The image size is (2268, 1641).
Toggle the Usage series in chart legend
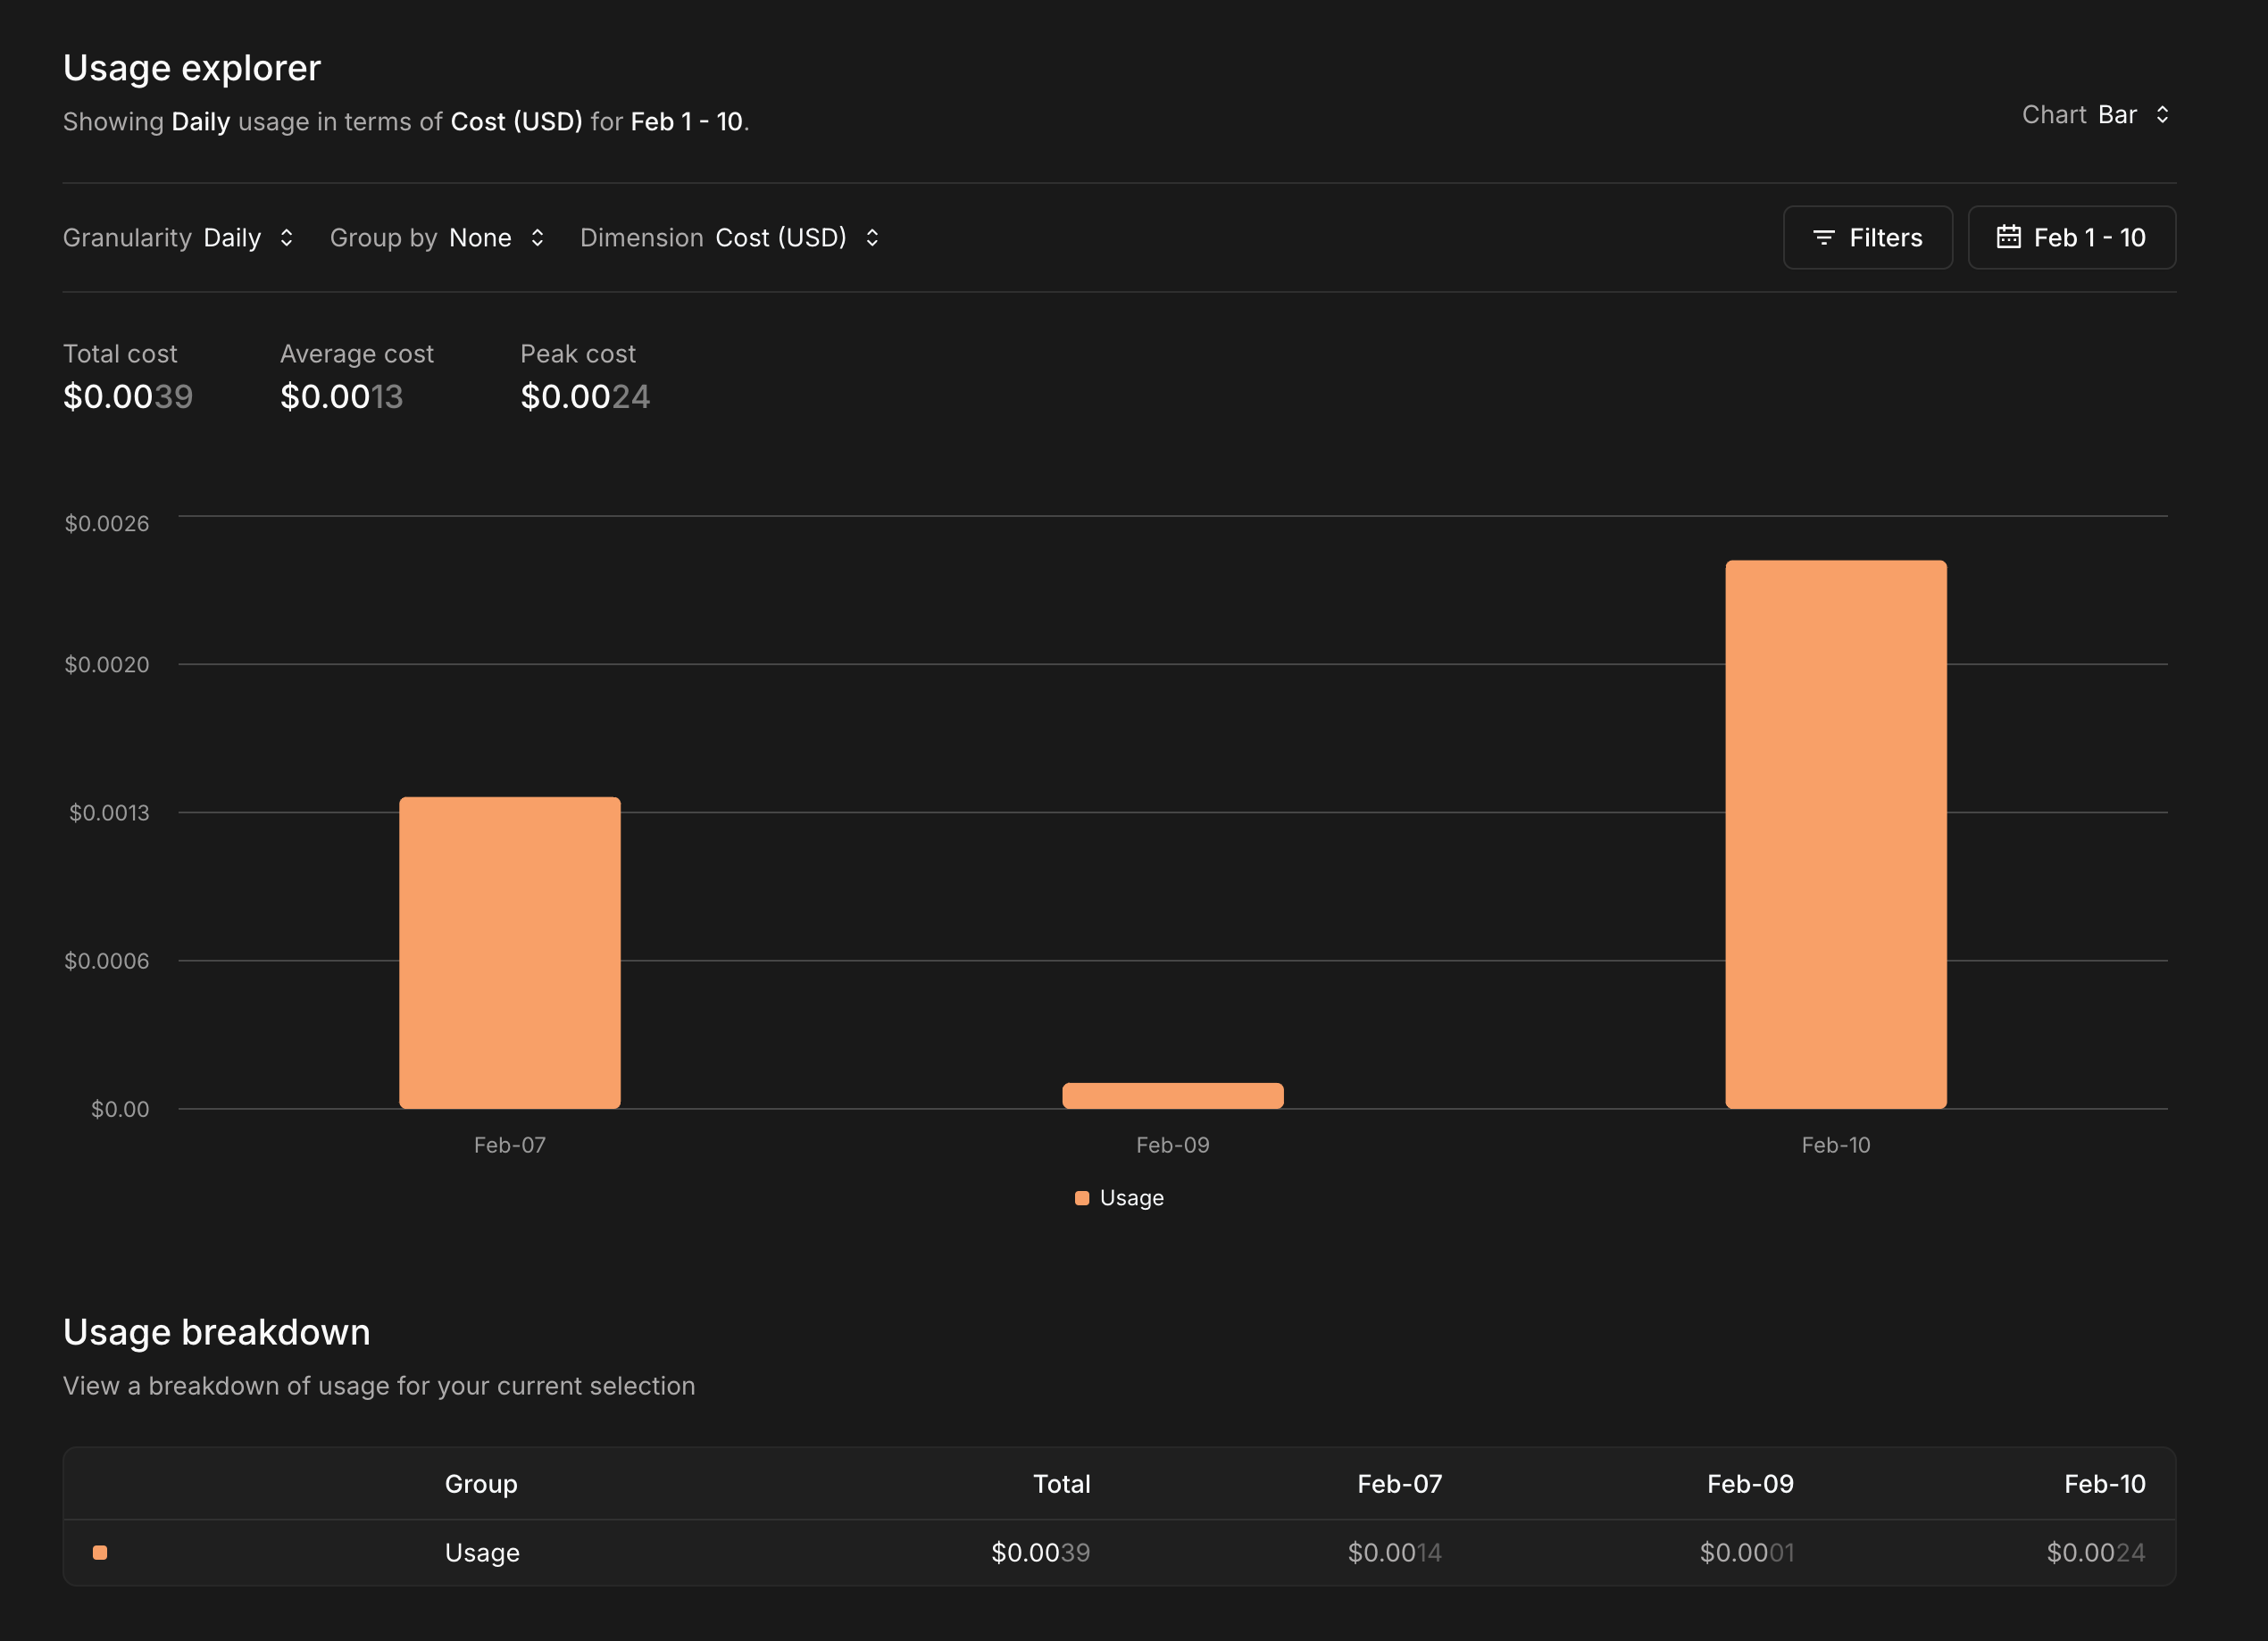coord(1131,1198)
